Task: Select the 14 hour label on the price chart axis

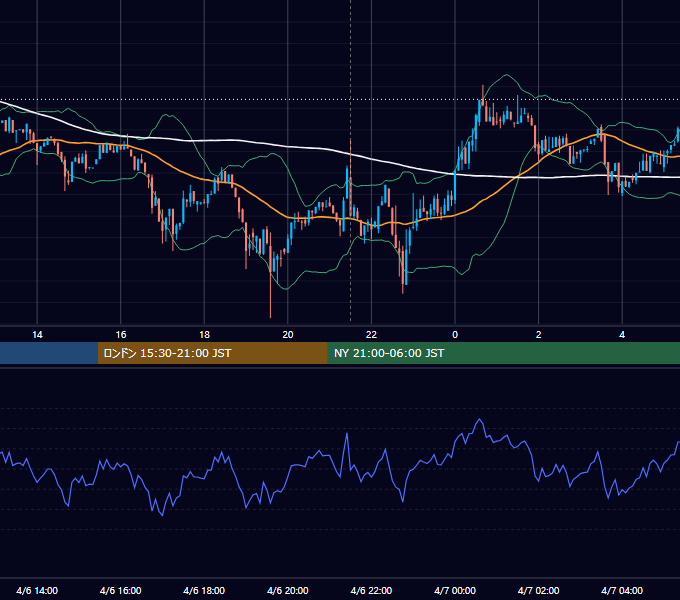Action: point(37,335)
